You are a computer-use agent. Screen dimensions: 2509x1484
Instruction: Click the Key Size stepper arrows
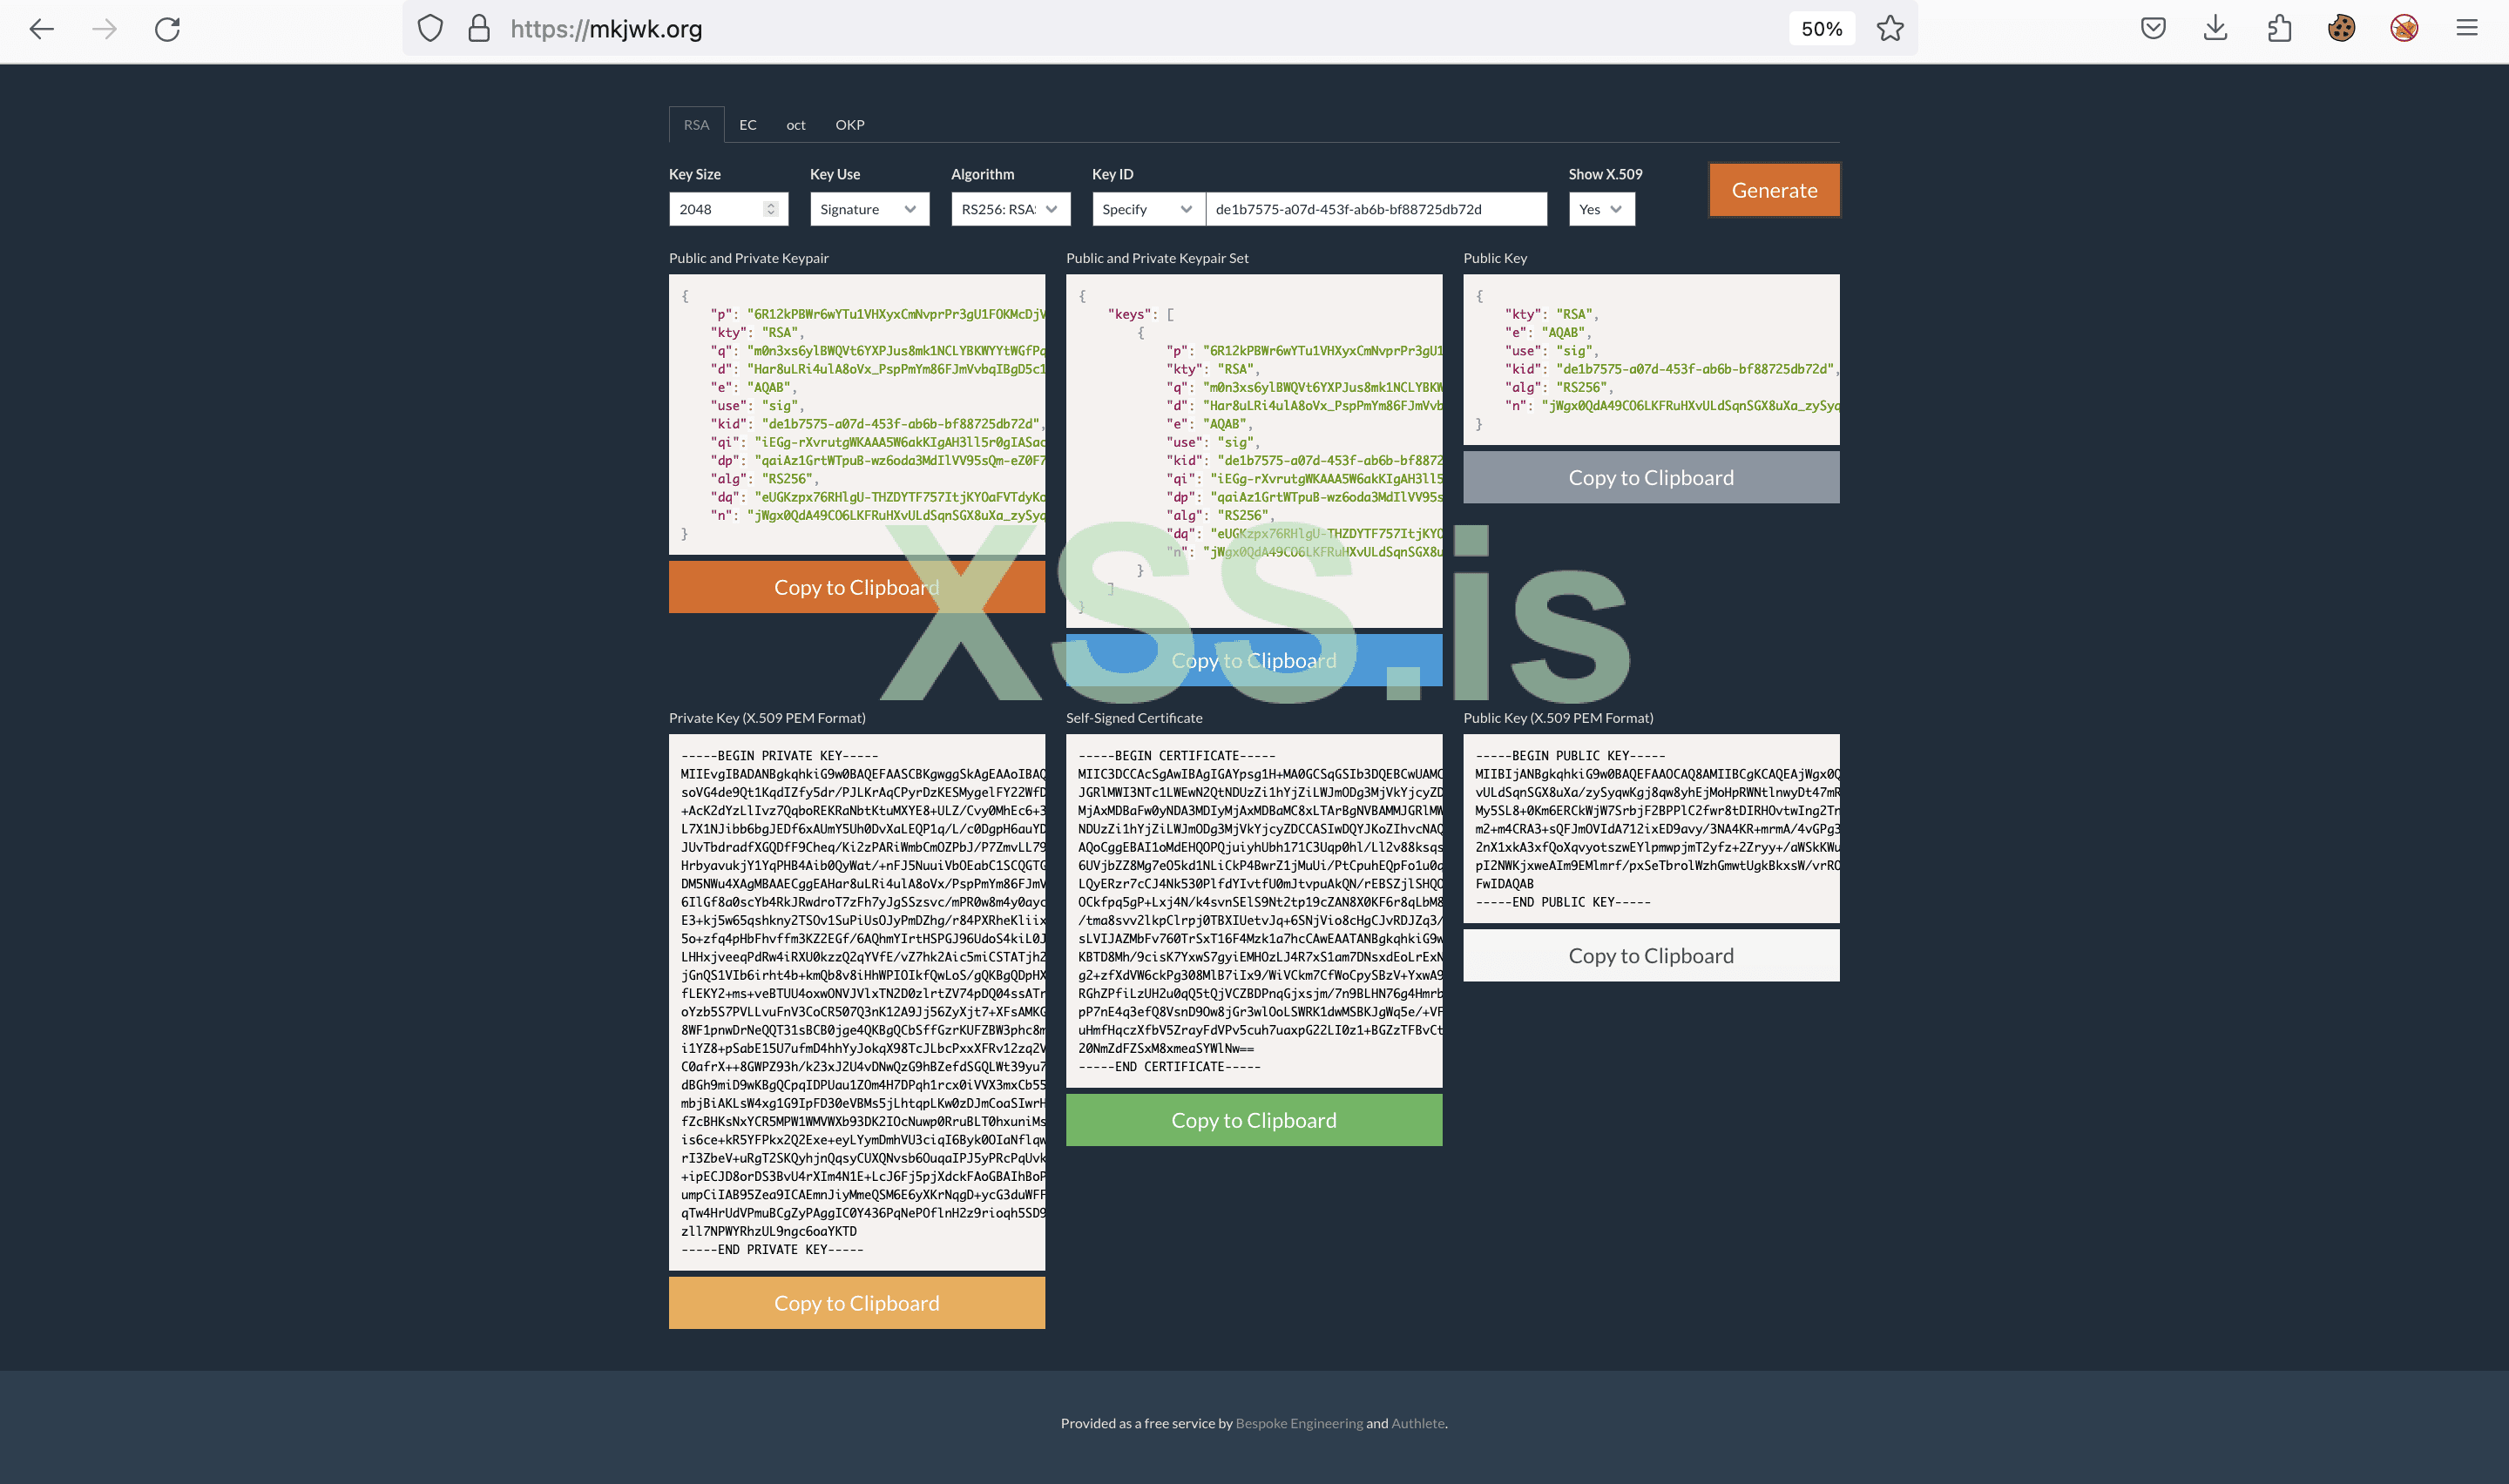pyautogui.click(x=770, y=209)
